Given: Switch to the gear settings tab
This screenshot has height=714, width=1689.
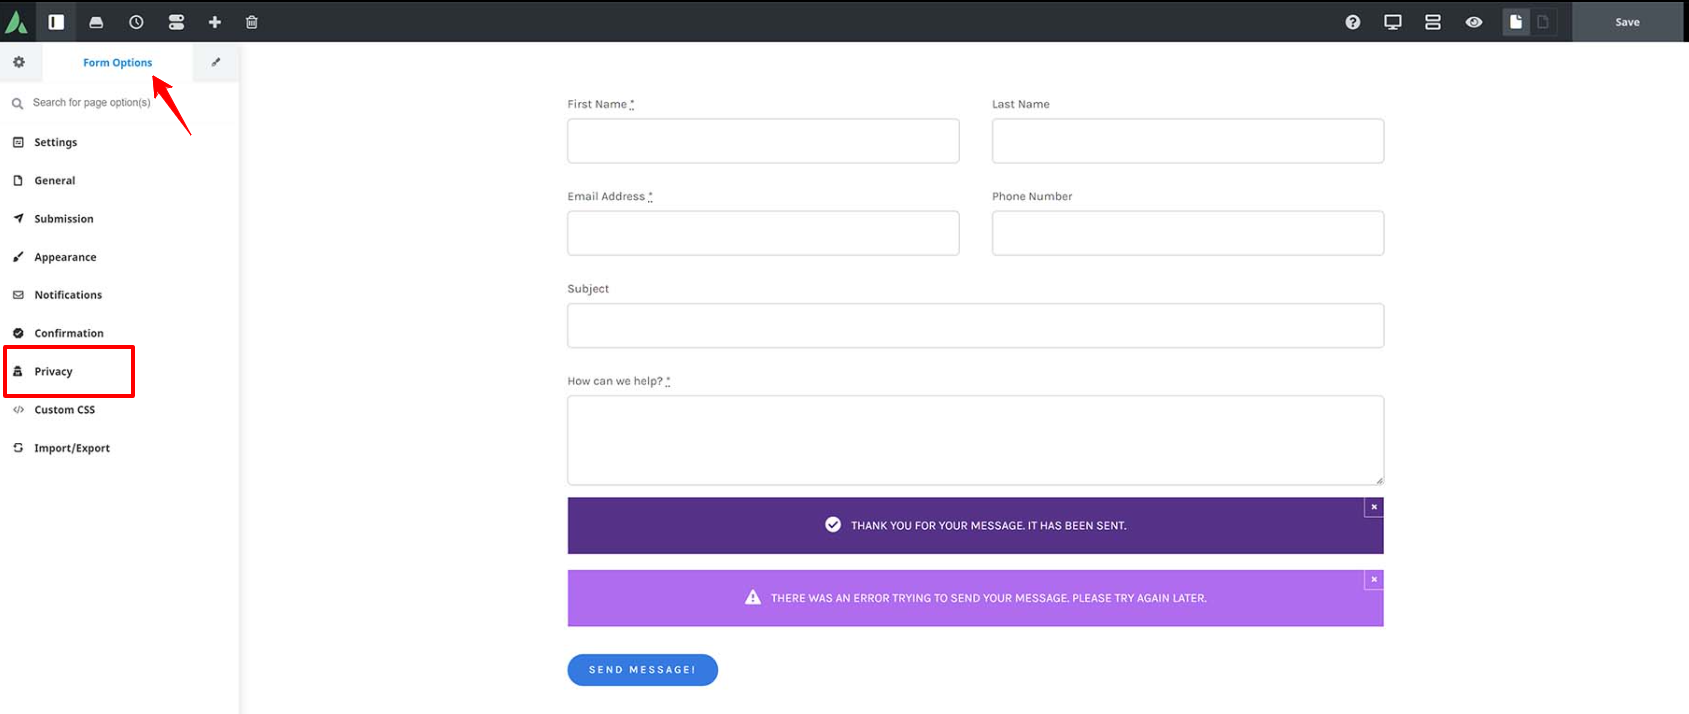Looking at the screenshot, I should (19, 62).
